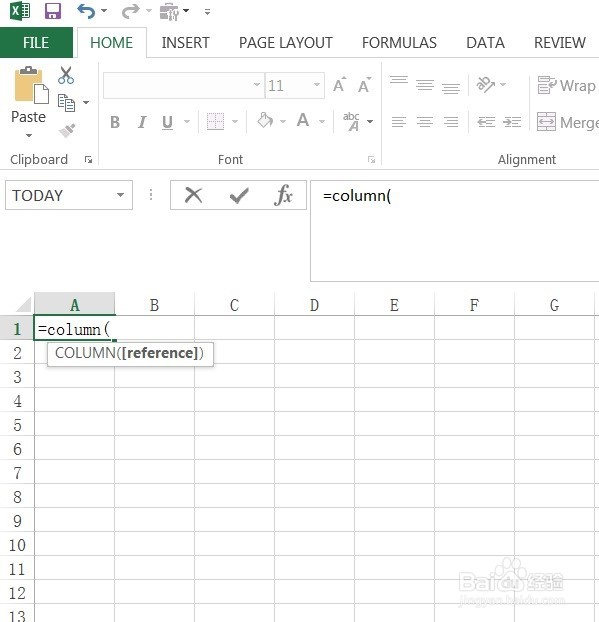Click the Excel application icon

point(19,10)
